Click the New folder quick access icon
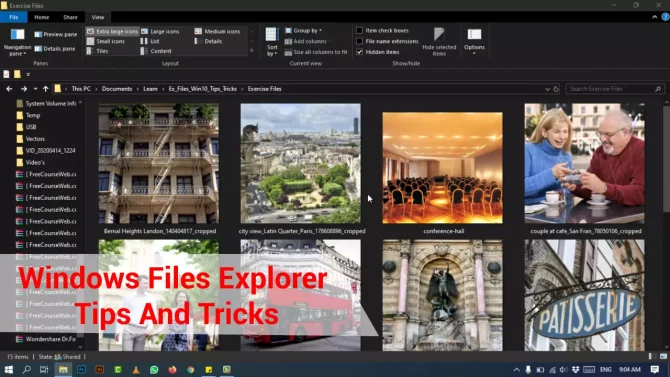The height and width of the screenshot is (377, 670). click(x=17, y=74)
